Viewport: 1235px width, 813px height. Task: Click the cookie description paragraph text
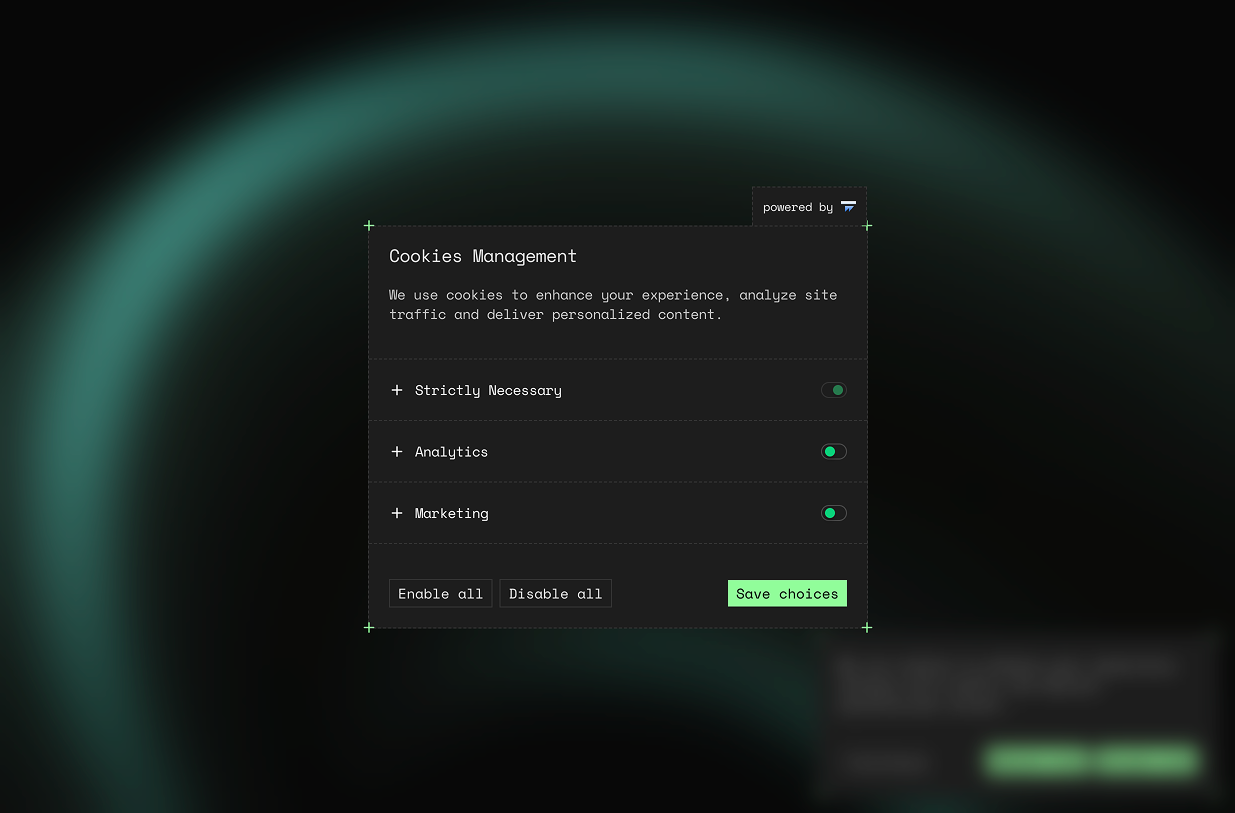(612, 305)
